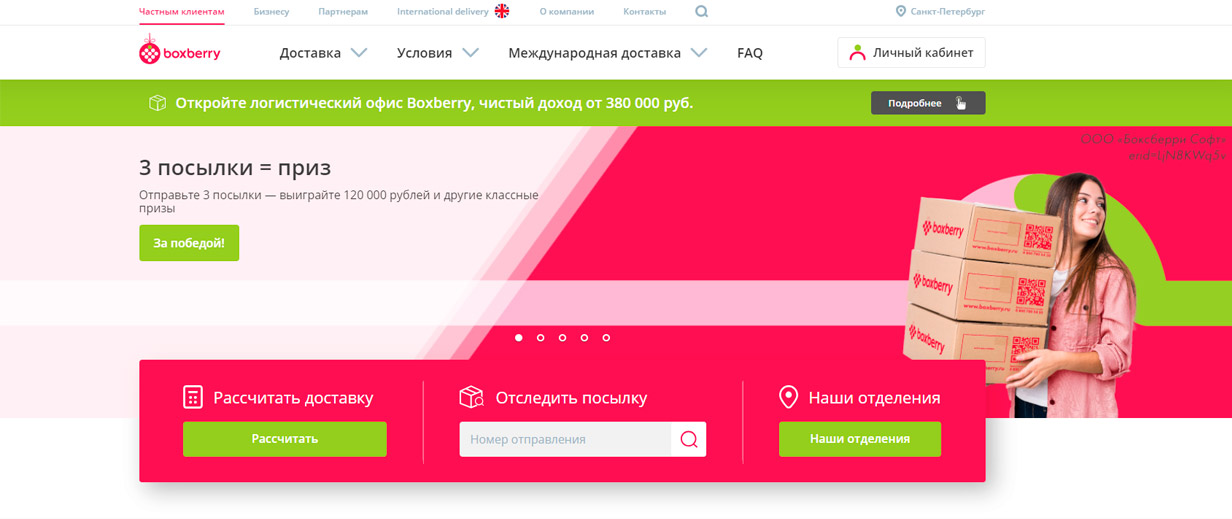Image resolution: width=1232 pixels, height=519 pixels.
Task: Click the Номер отправления input field
Action: point(564,439)
